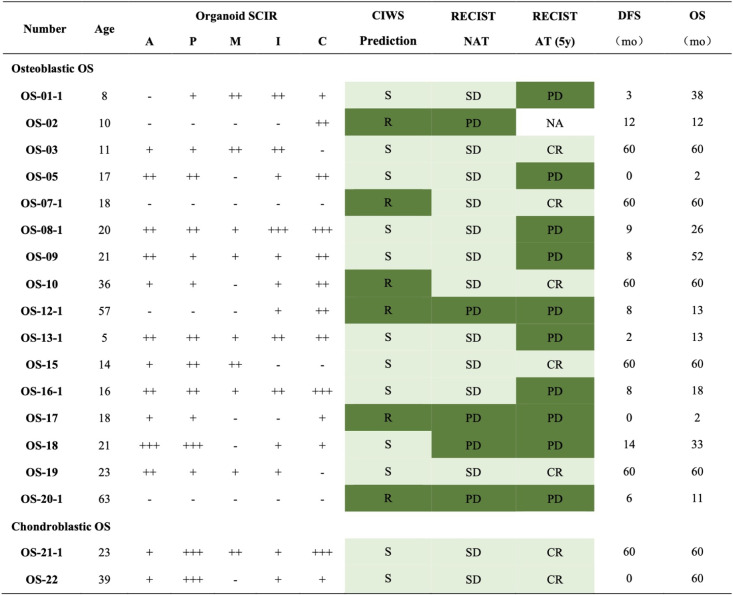The image size is (733, 595).
Task: Select the Chondroblastic OS section heading
Action: click(61, 527)
